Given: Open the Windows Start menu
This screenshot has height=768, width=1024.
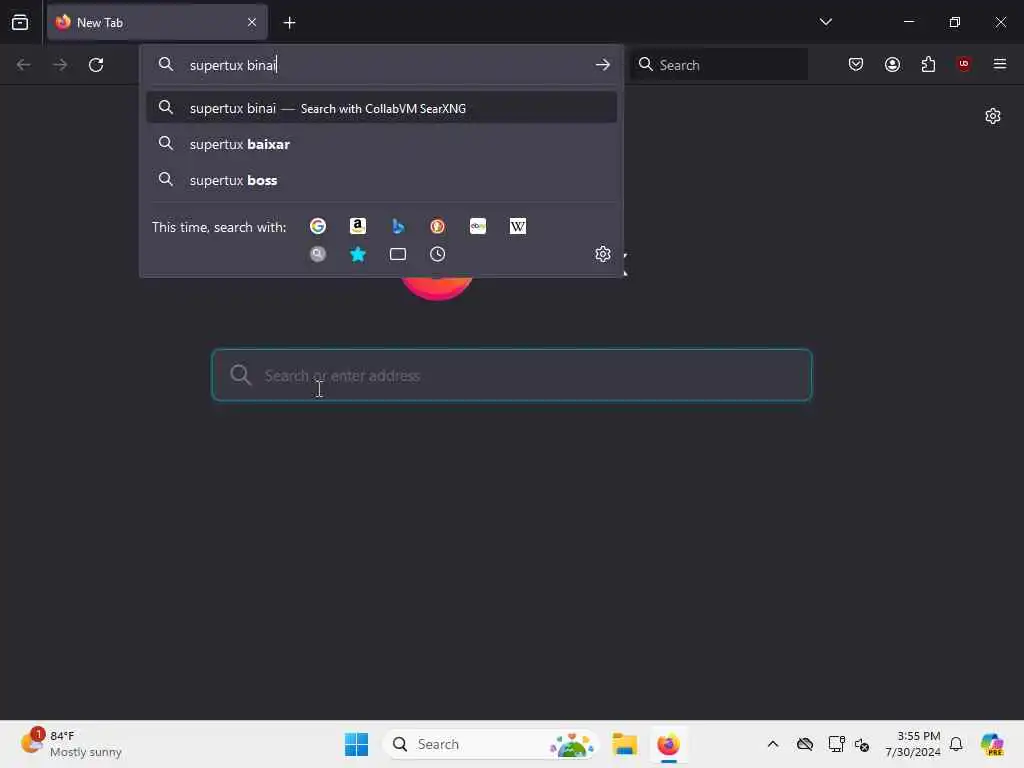Looking at the screenshot, I should pos(357,744).
